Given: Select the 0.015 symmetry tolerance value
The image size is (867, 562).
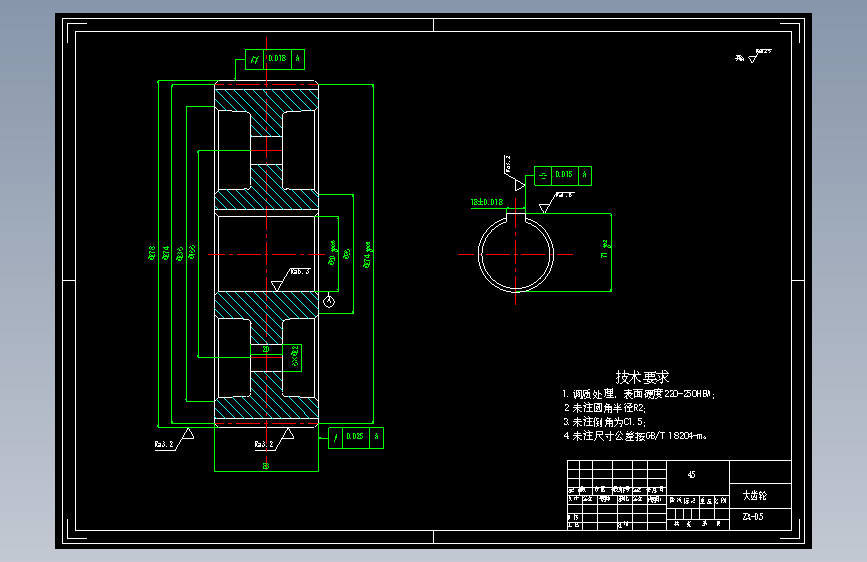Looking at the screenshot, I should (x=564, y=174).
